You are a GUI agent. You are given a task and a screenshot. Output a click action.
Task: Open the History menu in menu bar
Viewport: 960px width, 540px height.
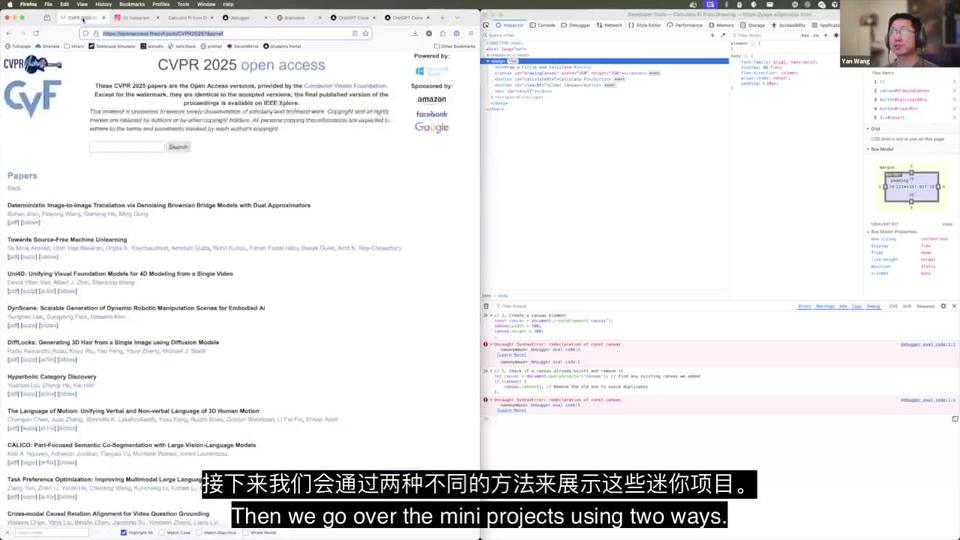point(103,4)
